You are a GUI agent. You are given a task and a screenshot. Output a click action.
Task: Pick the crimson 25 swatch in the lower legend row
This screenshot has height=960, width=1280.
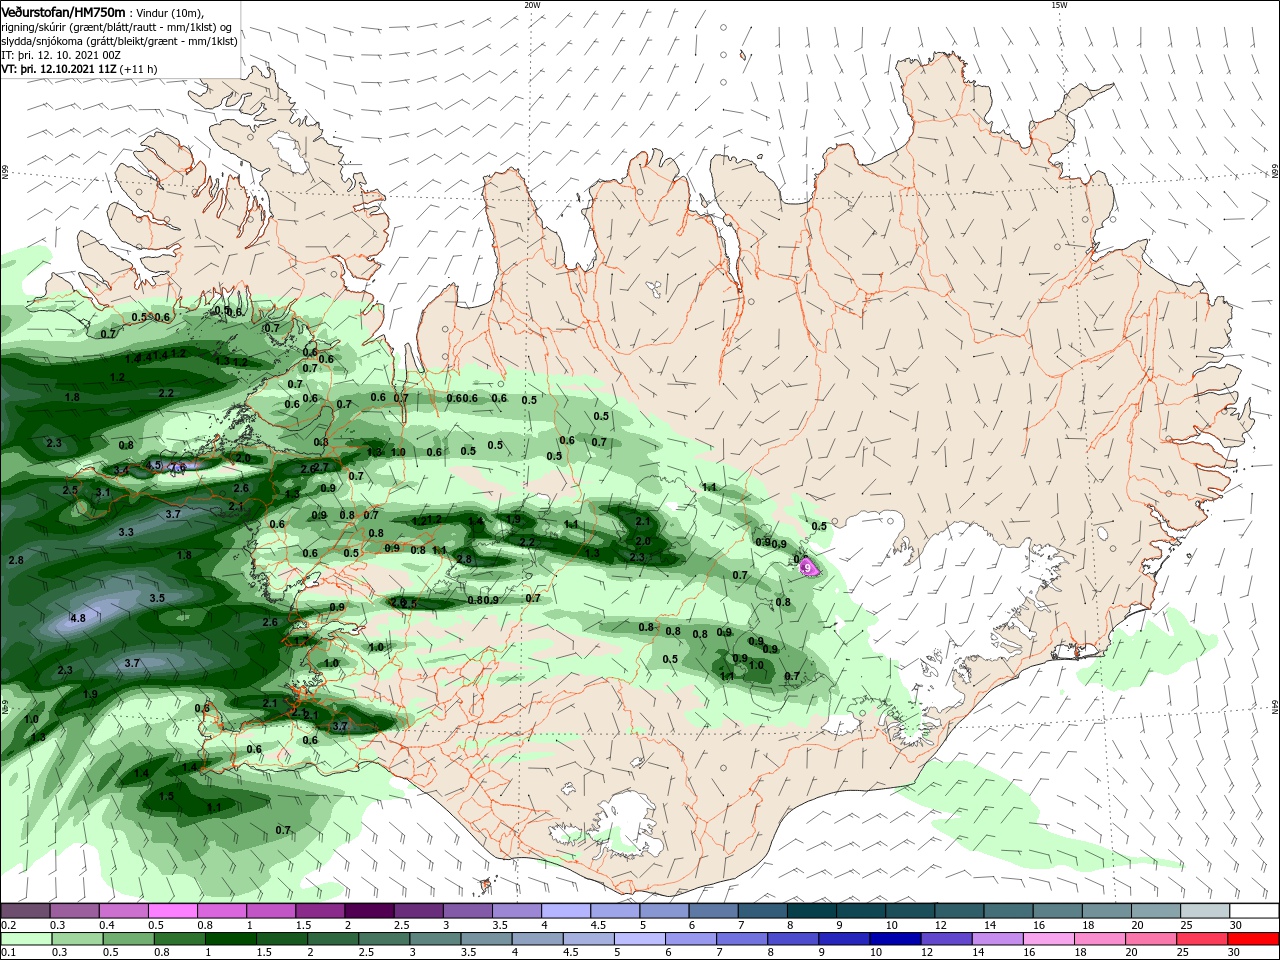pos(1202,939)
